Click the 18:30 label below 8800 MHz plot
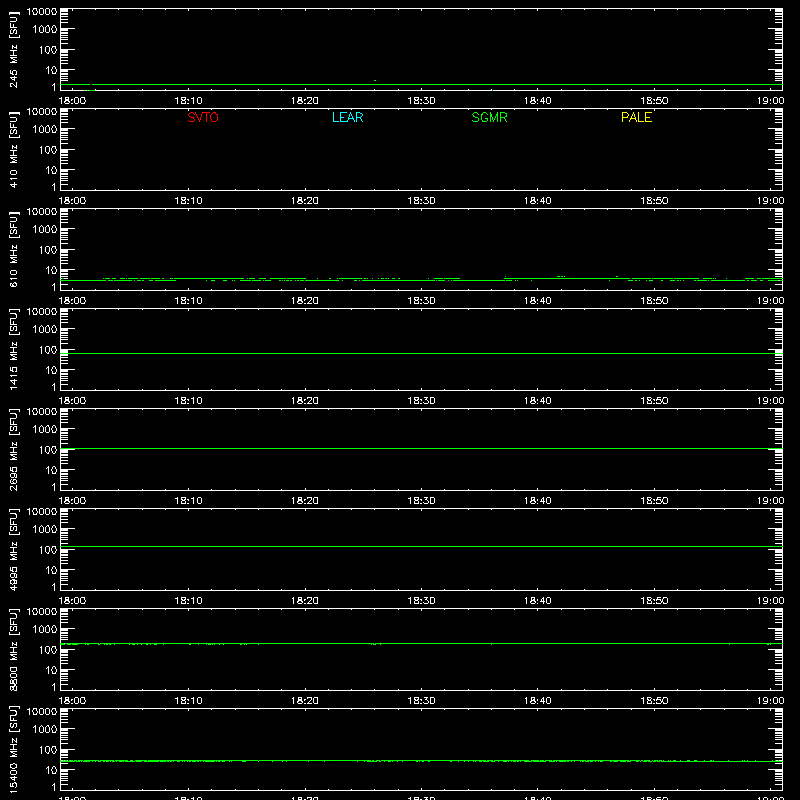This screenshot has height=800, width=800. point(421,701)
